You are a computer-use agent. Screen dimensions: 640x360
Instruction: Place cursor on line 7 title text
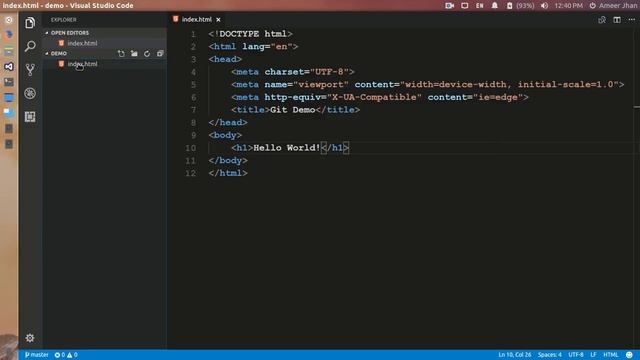pos(292,110)
